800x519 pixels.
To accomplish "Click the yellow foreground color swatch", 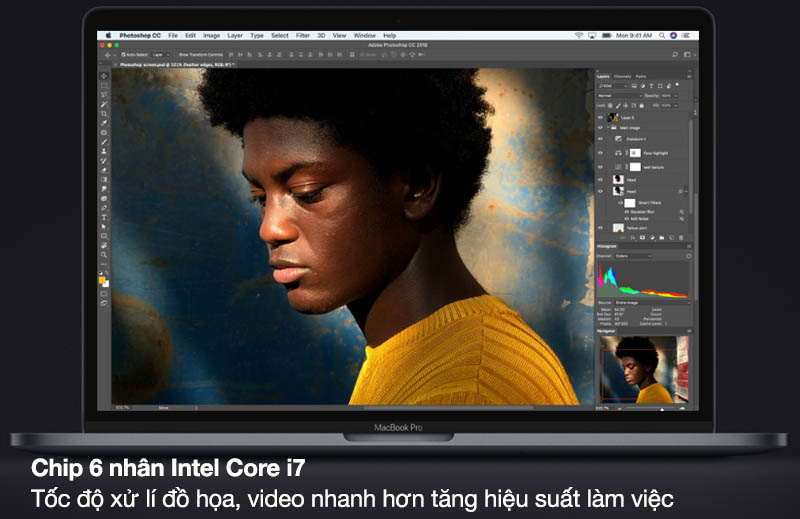I will [x=102, y=279].
